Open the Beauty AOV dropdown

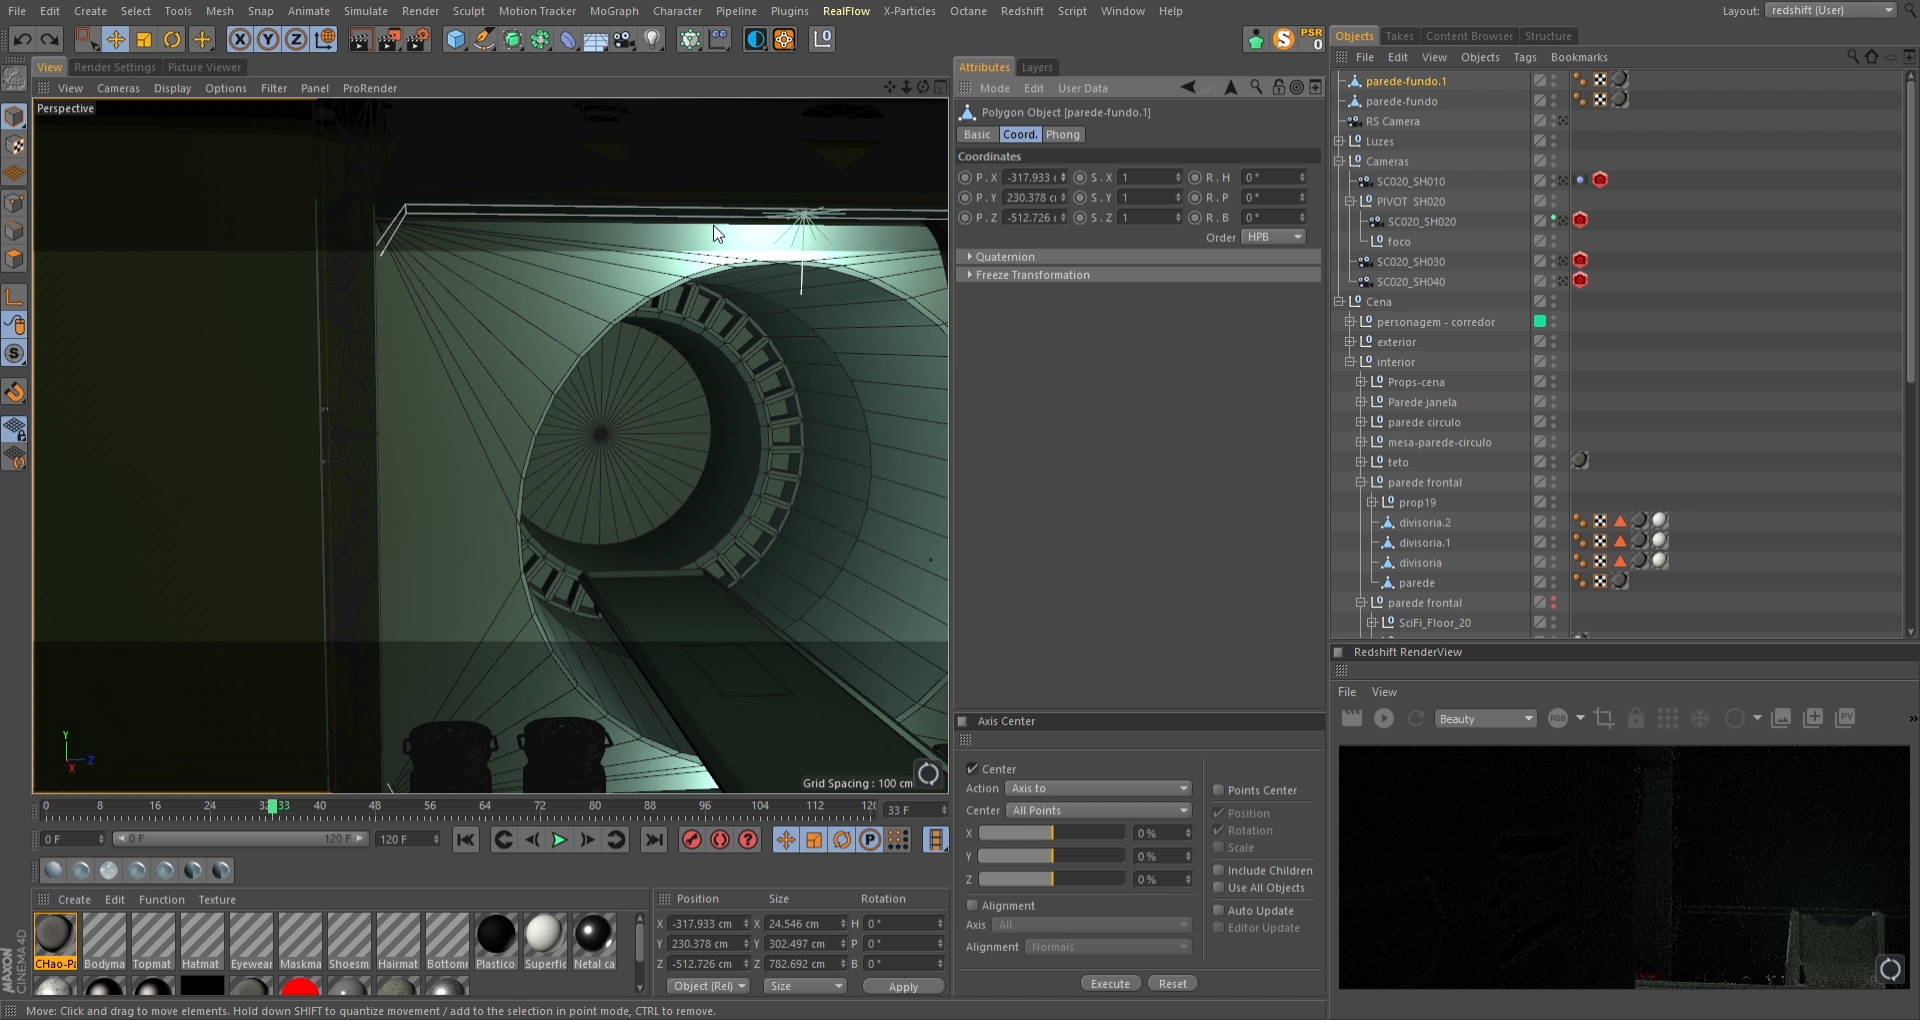click(x=1485, y=719)
